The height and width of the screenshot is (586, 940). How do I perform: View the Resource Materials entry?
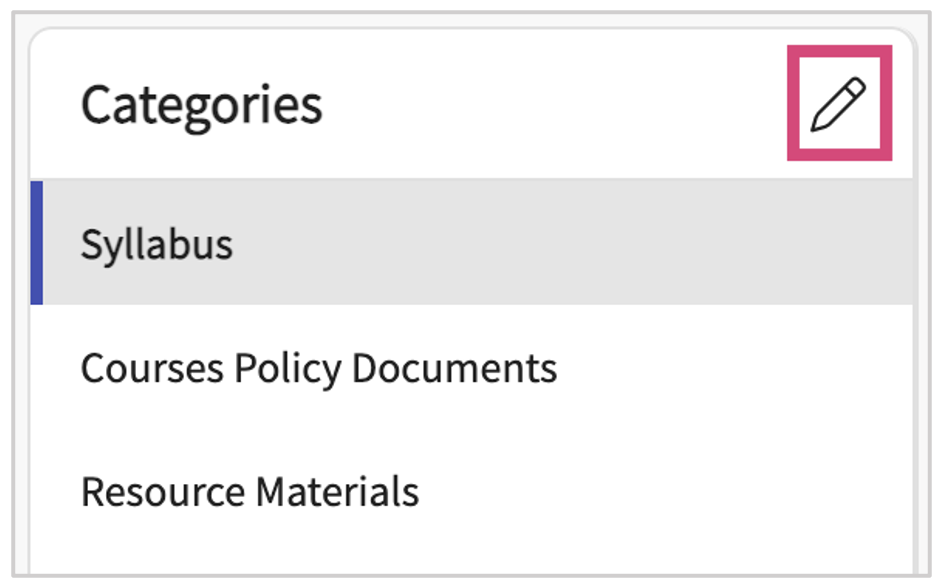[x=249, y=492]
